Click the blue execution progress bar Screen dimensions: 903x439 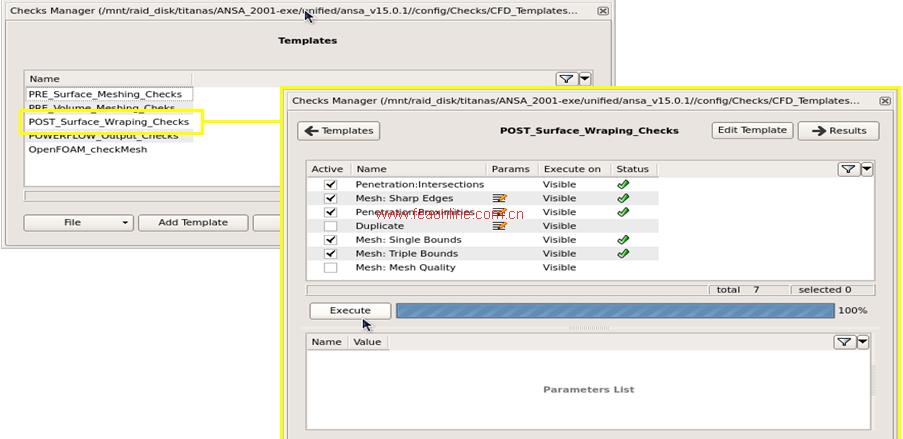tap(615, 311)
